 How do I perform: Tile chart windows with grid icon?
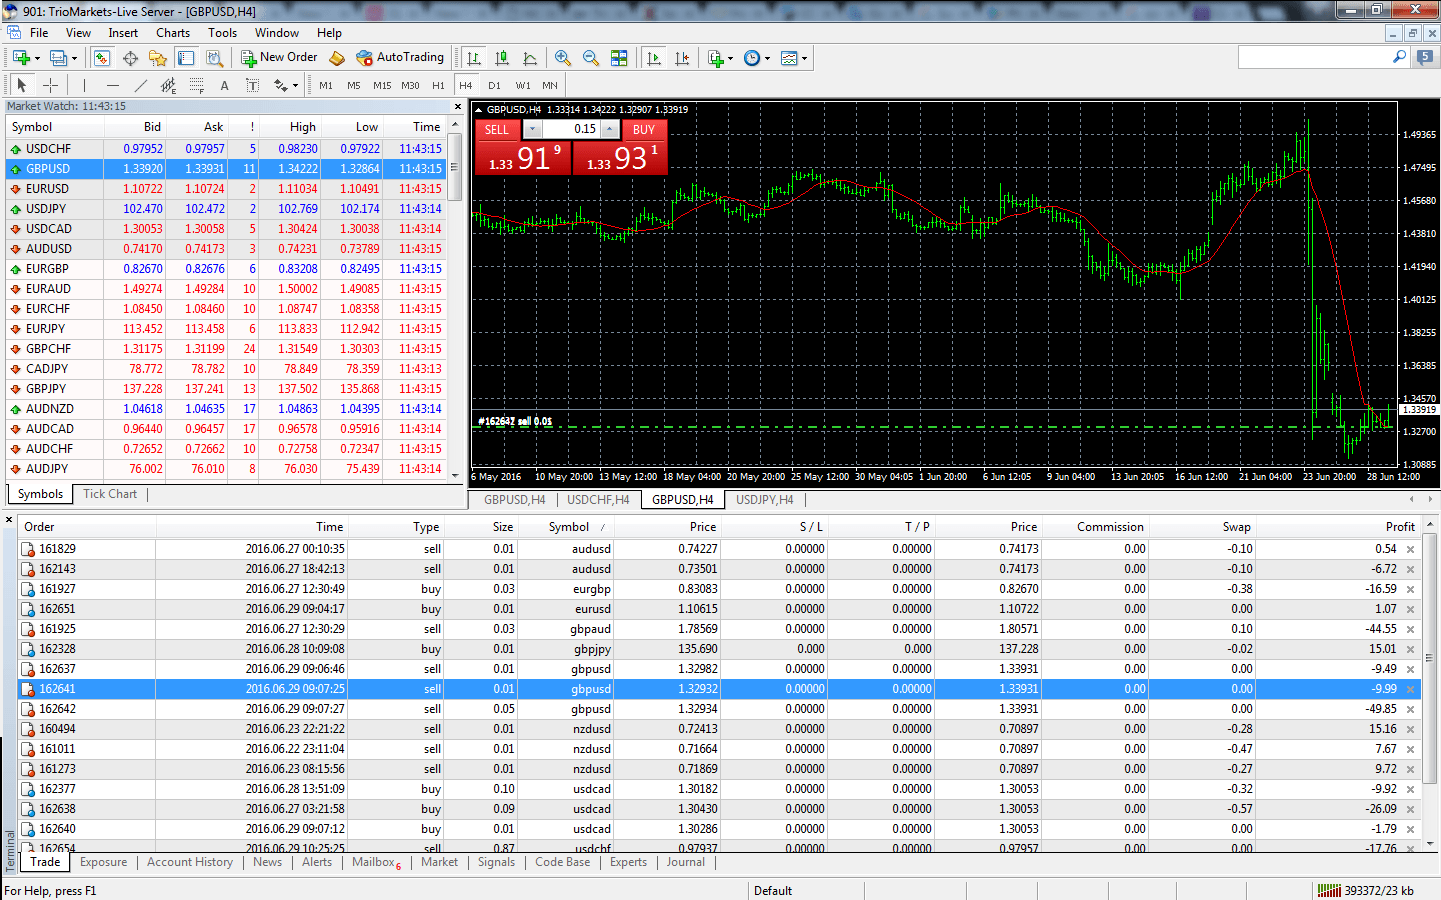pyautogui.click(x=619, y=58)
